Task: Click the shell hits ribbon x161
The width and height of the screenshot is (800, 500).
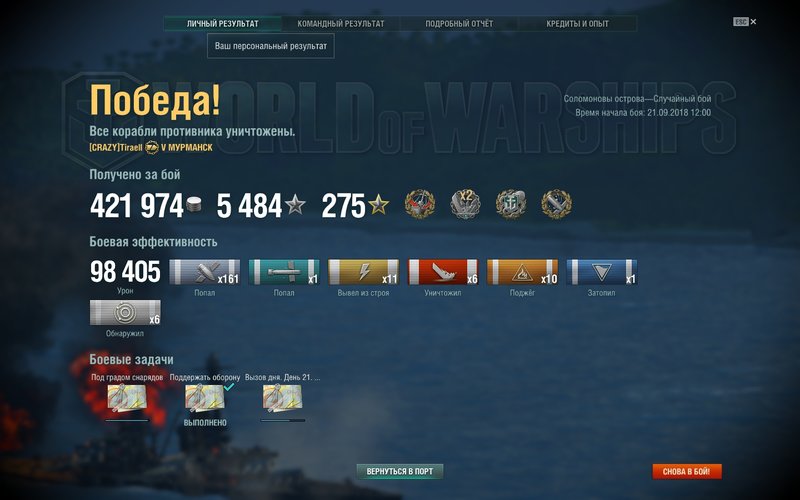Action: (205, 272)
